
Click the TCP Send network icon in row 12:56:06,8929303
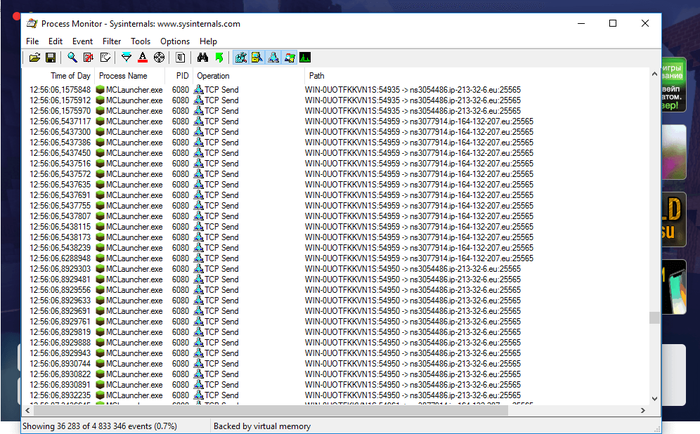[x=199, y=269]
